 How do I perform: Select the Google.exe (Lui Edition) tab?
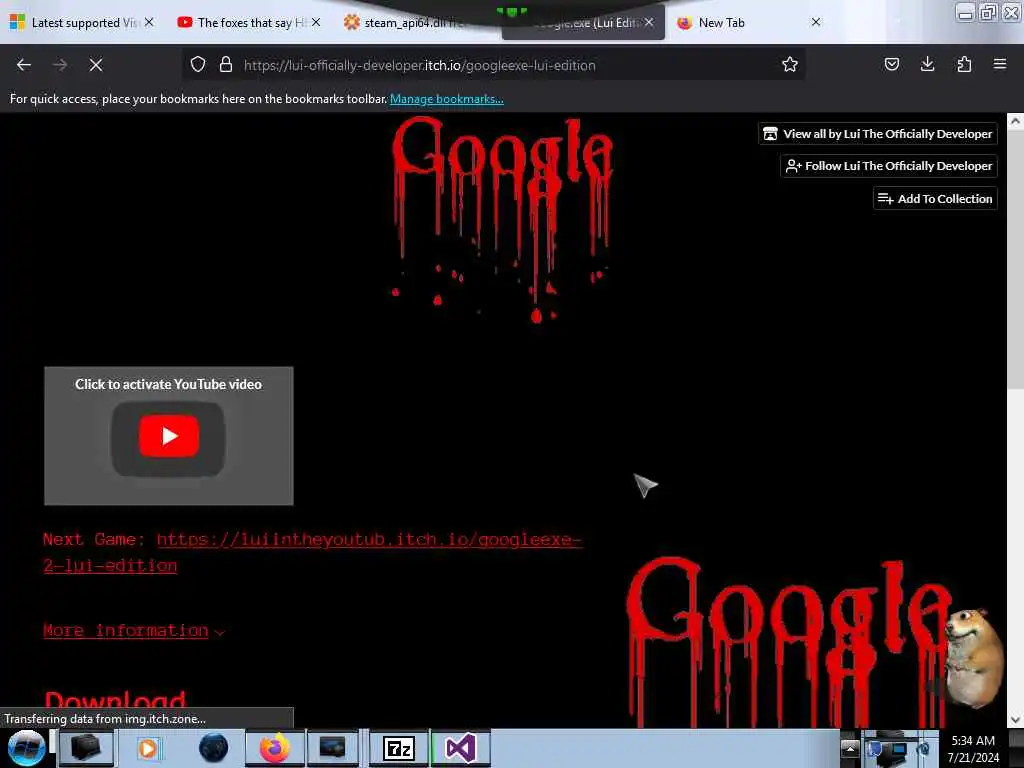click(581, 23)
